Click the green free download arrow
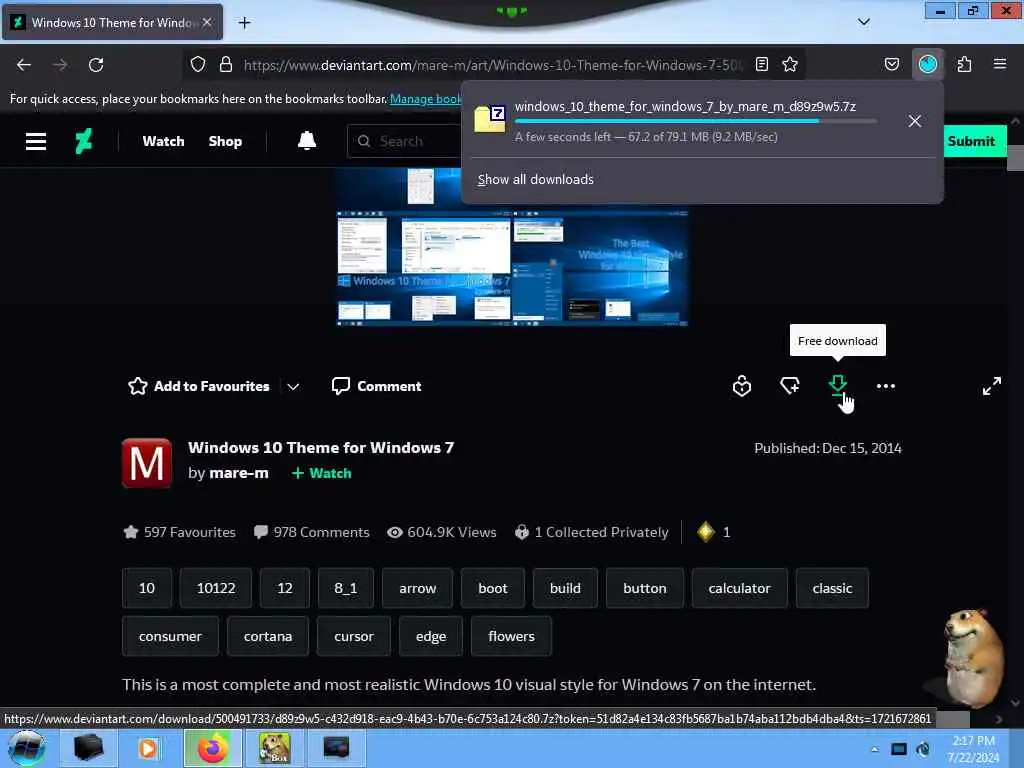 tap(838, 385)
